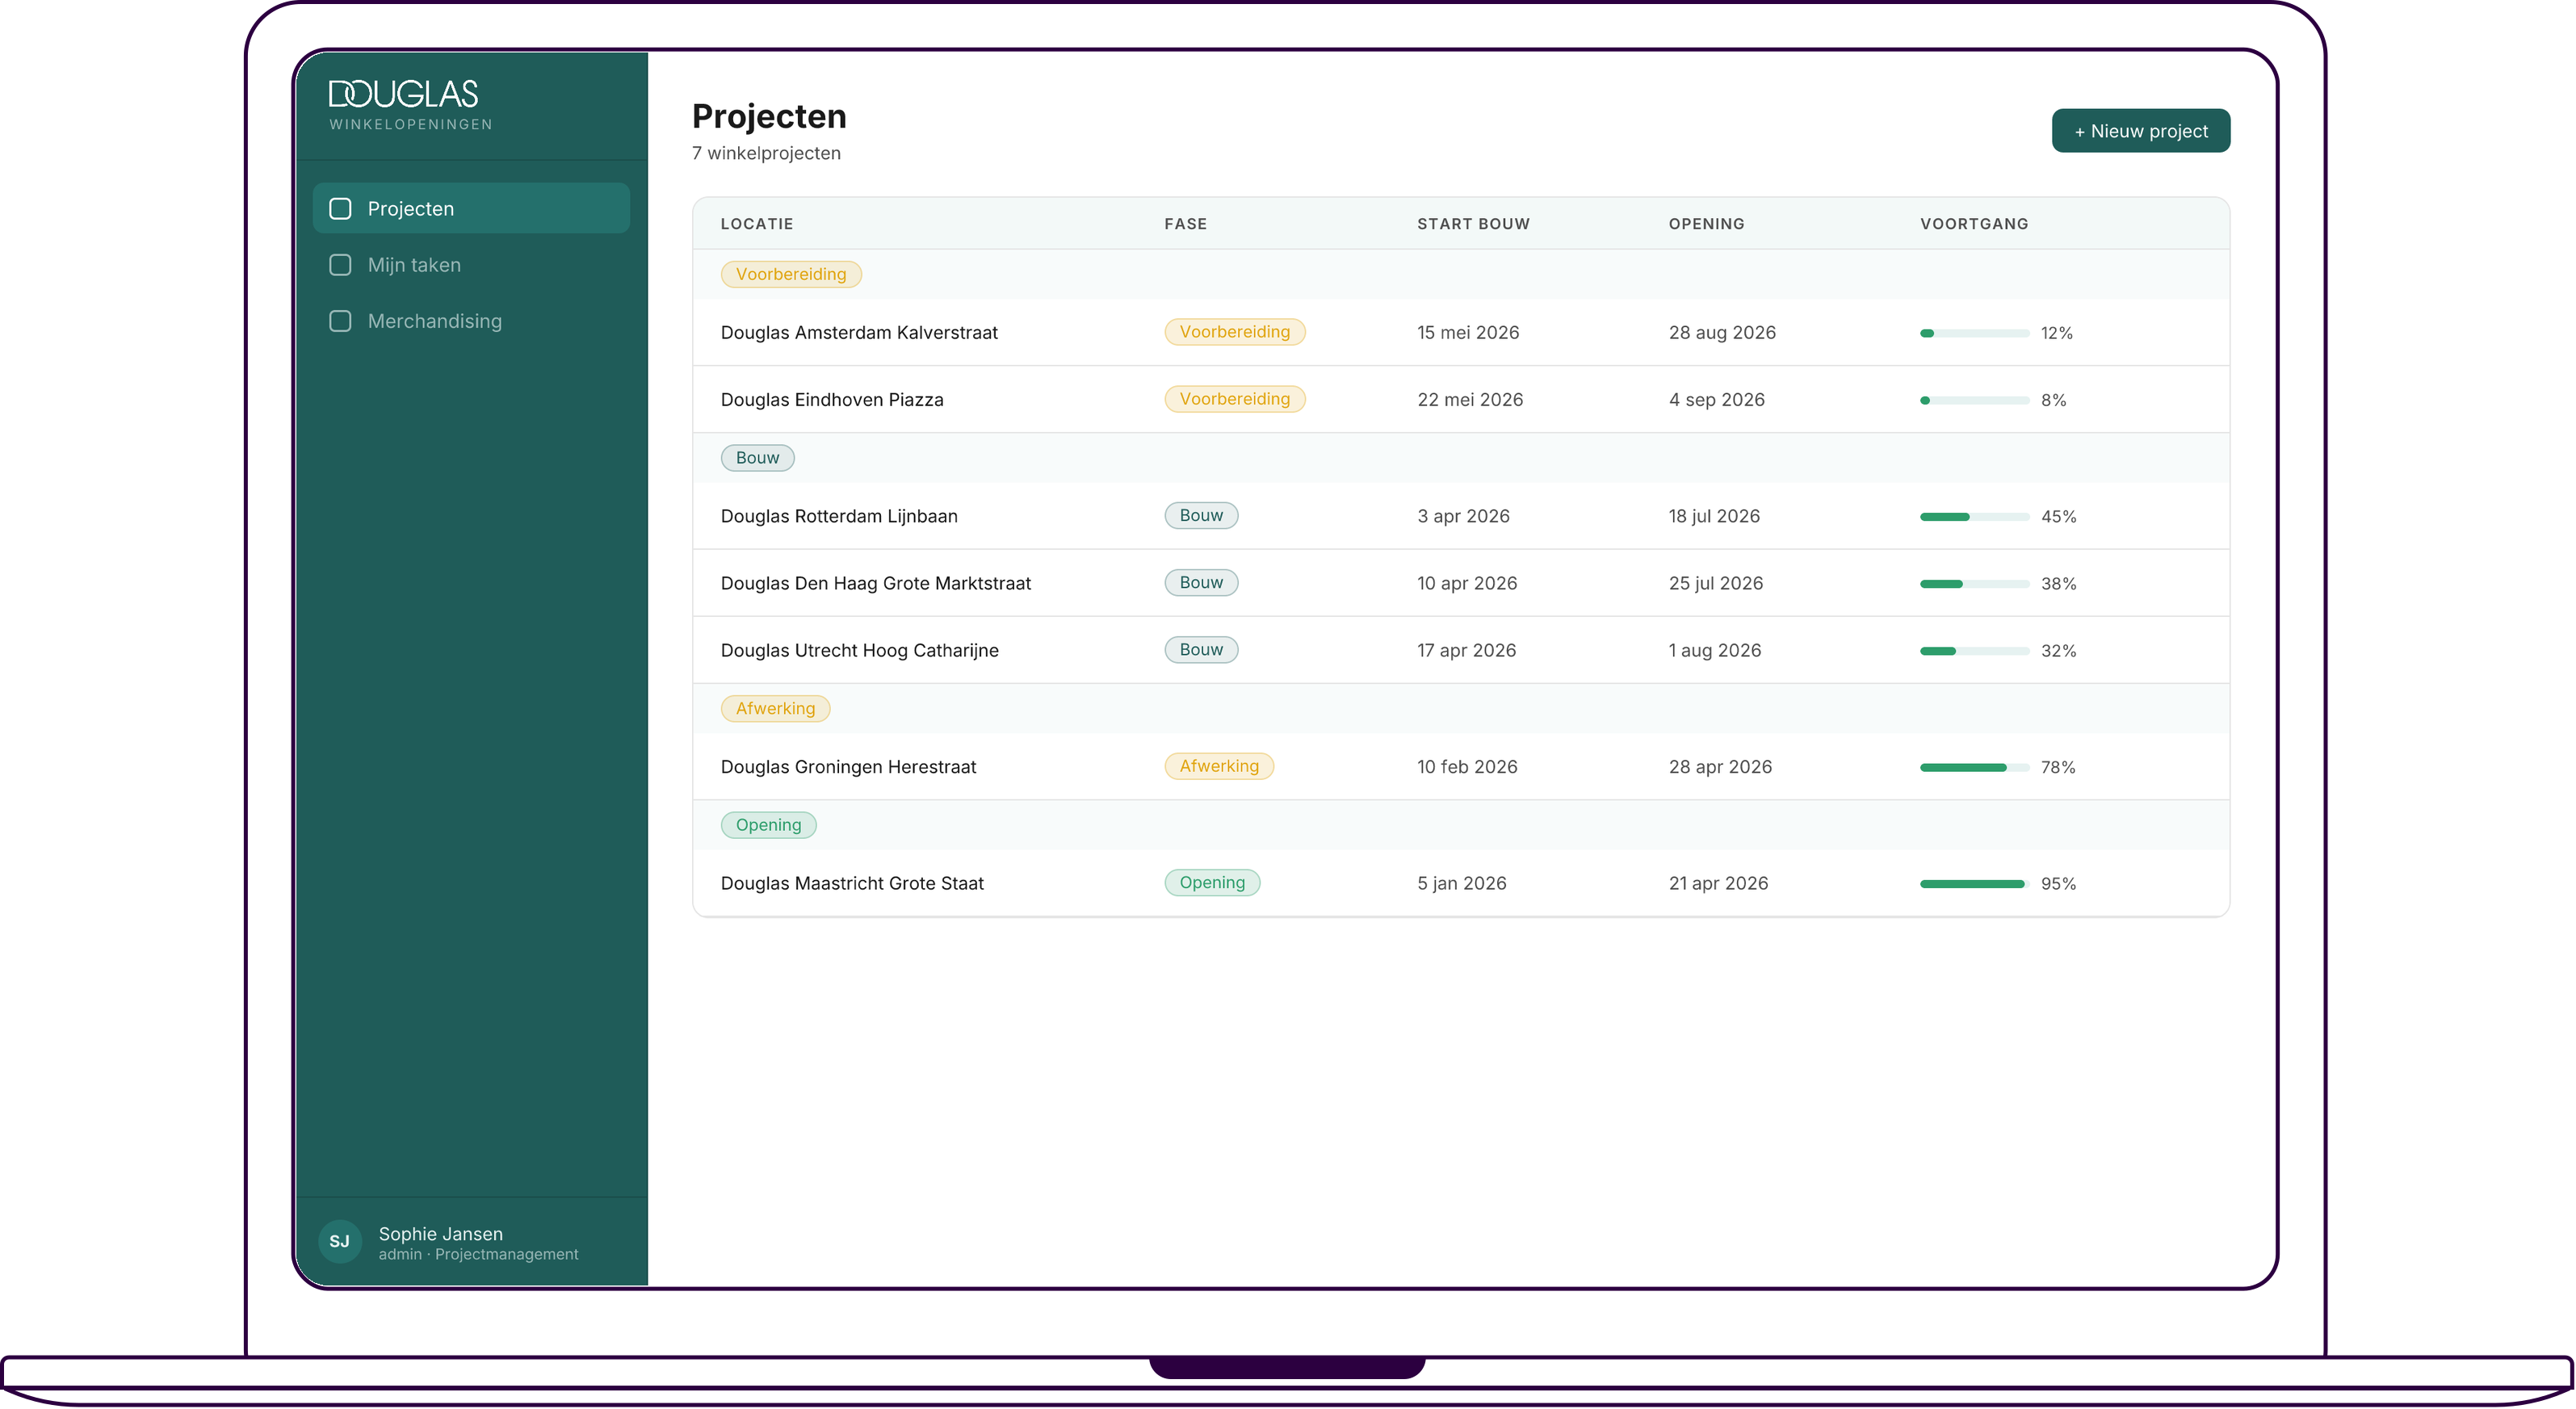Click the Mijn taken sidebar icon
2576x1409 pixels.
[340, 265]
